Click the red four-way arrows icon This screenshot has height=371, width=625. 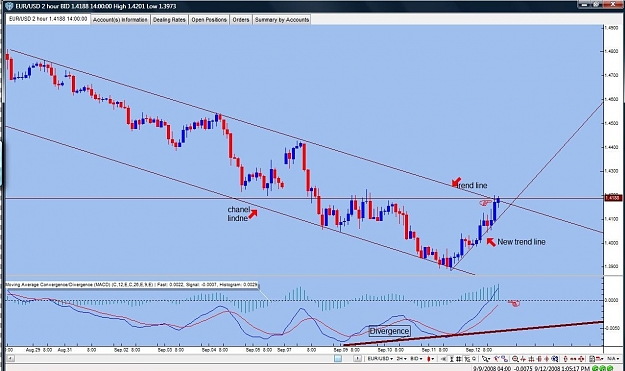(x=581, y=359)
